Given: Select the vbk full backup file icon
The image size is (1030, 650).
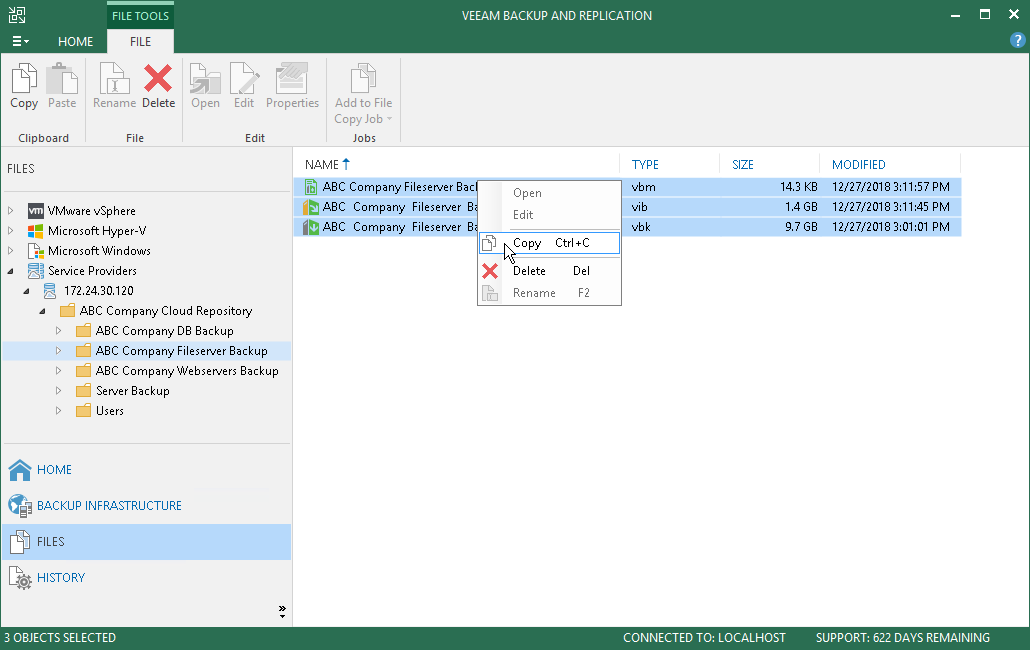Looking at the screenshot, I should point(311,227).
